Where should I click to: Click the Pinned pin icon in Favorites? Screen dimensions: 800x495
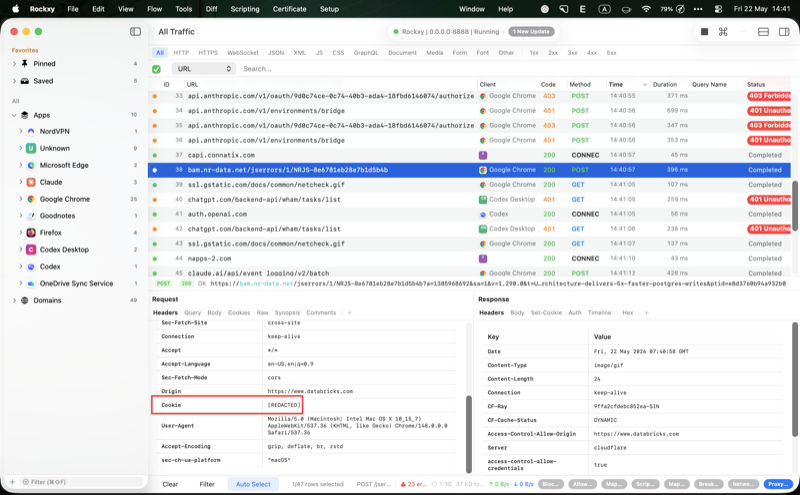[x=24, y=64]
